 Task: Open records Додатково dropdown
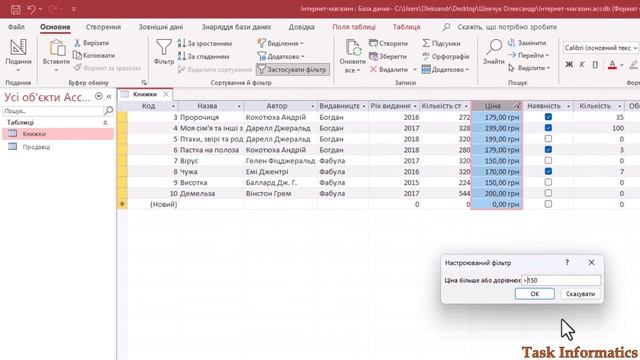[445, 69]
